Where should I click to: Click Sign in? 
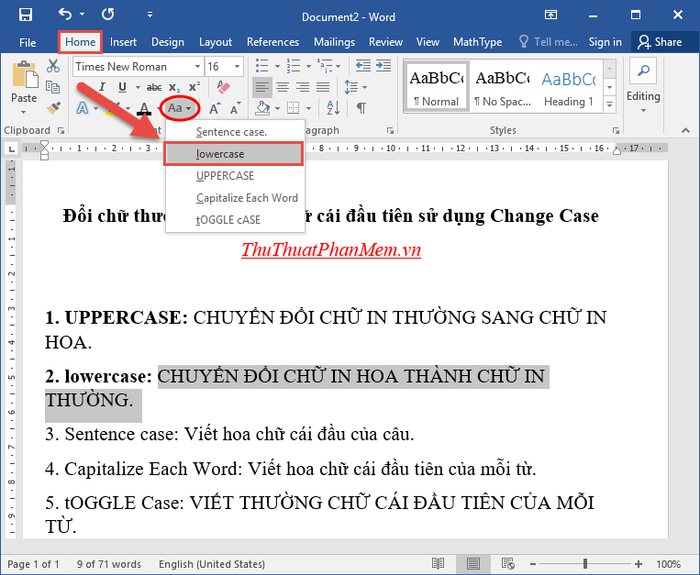(605, 42)
